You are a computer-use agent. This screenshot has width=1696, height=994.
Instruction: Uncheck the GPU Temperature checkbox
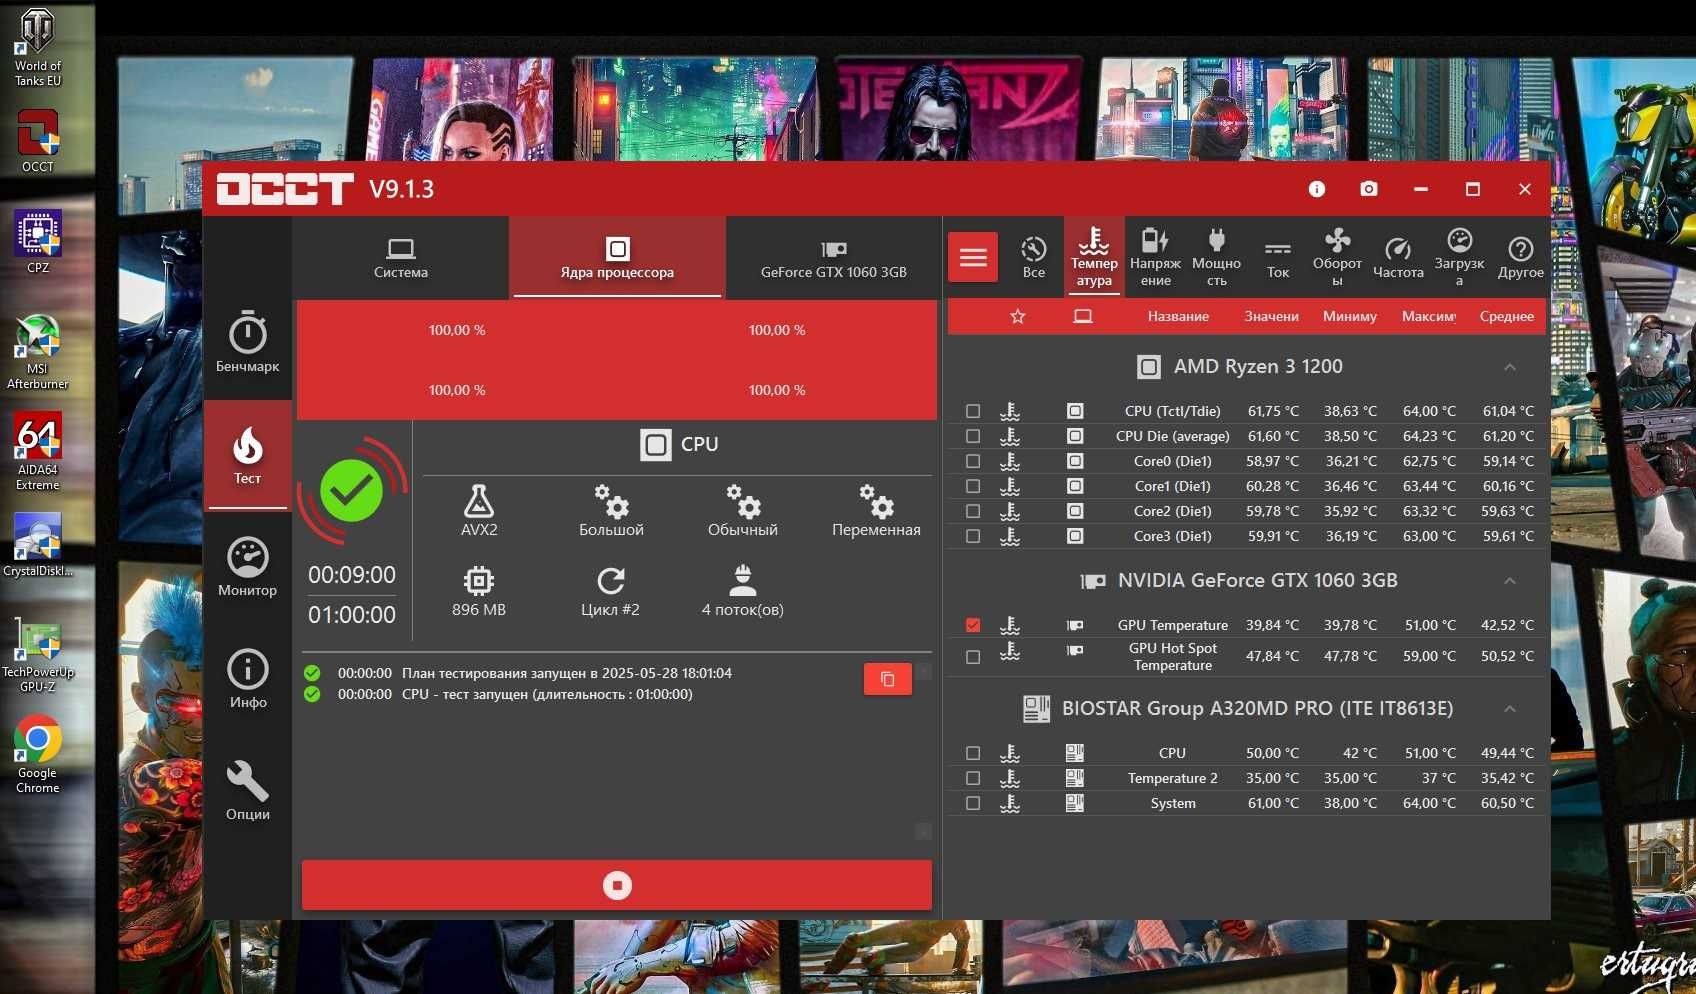[973, 625]
